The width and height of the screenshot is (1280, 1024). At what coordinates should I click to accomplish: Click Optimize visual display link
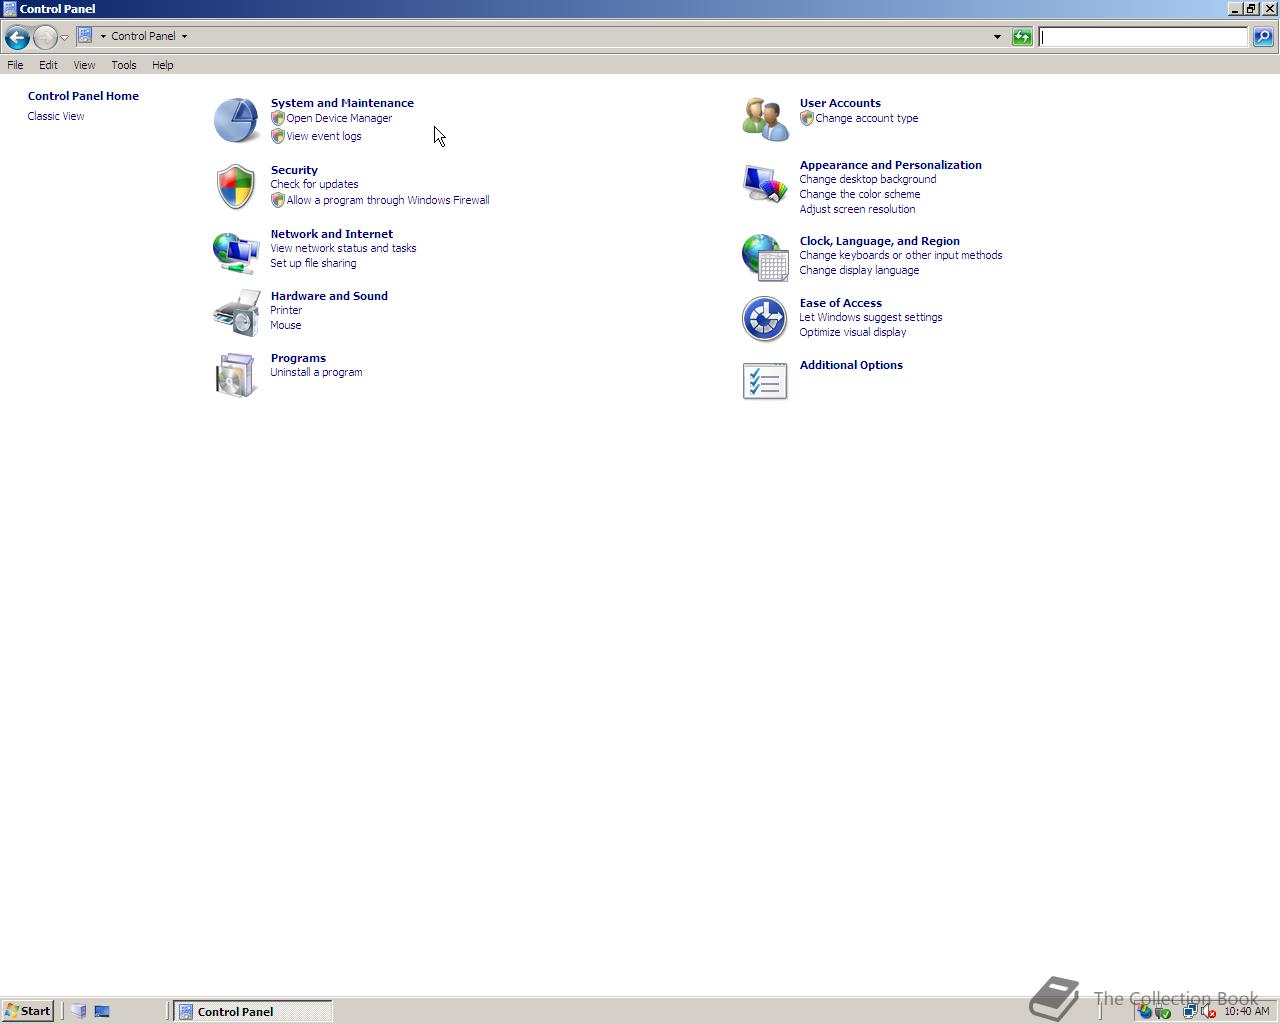[x=852, y=332]
